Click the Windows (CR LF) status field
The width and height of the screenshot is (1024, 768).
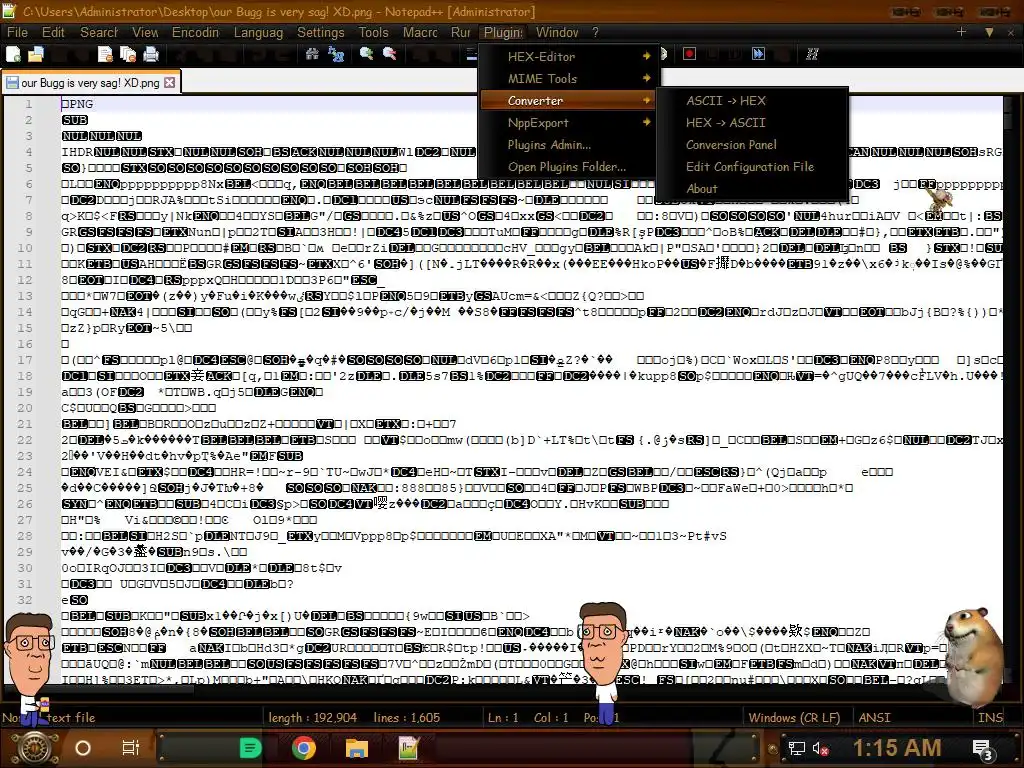click(793, 717)
